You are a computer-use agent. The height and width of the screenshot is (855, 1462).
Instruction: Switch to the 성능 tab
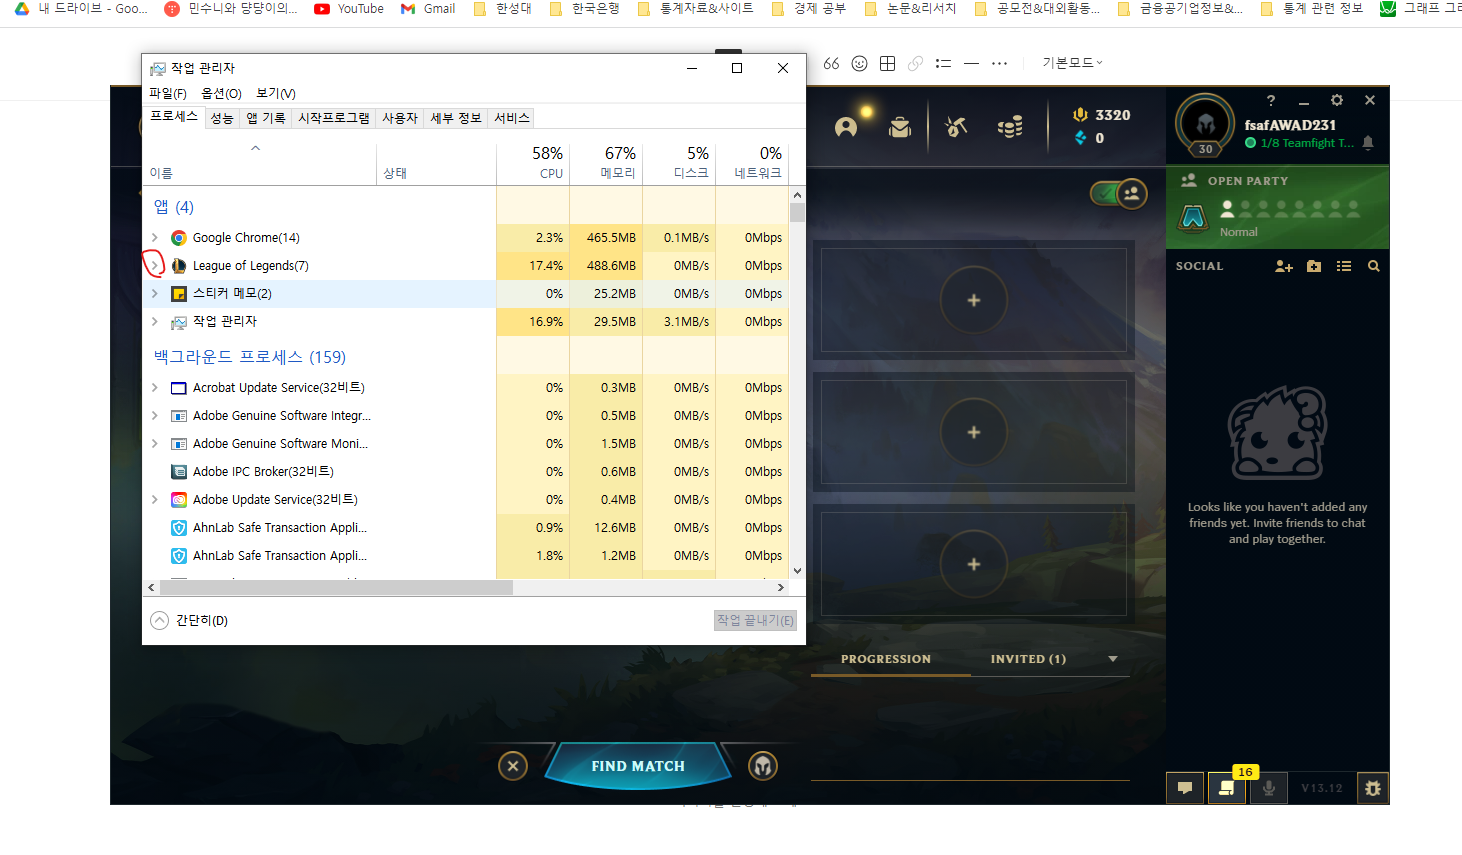pos(222,118)
